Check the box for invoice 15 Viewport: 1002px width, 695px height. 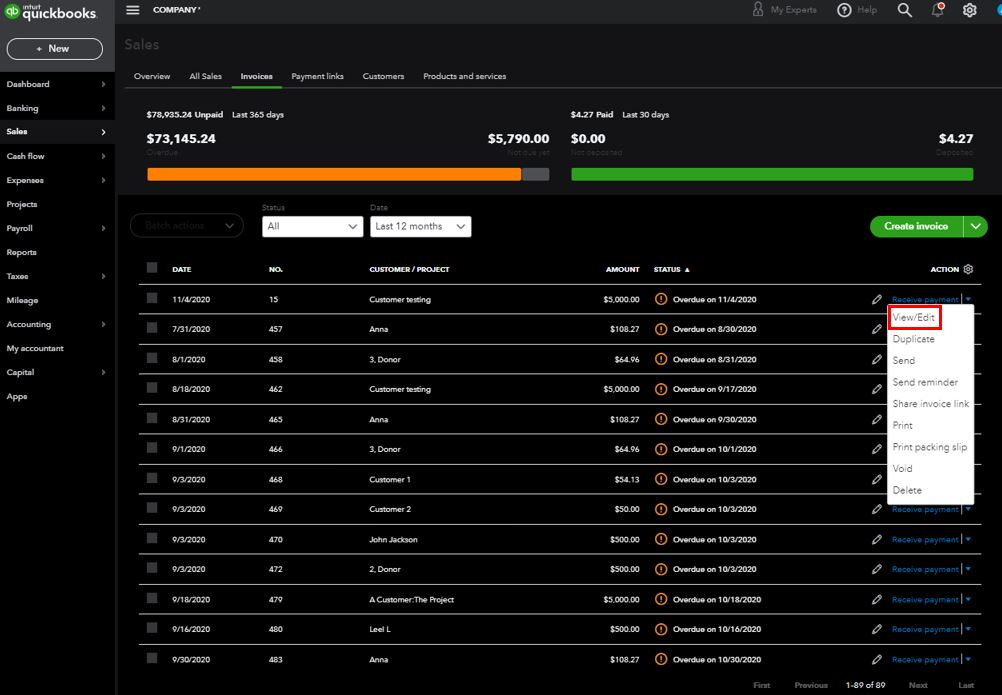tap(152, 298)
